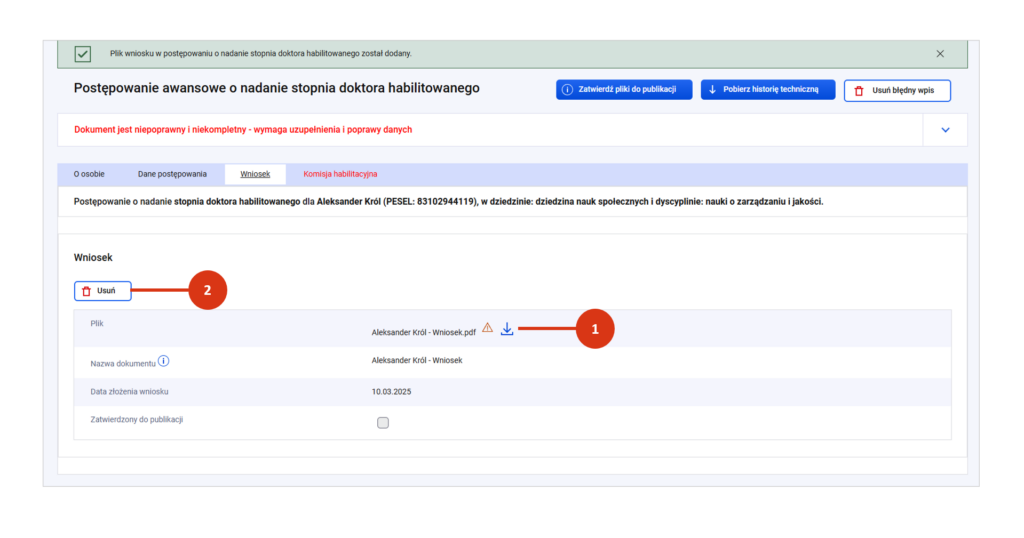This screenshot has width=1024, height=538.
Task: Go to the Komisja habilitacyjna tab
Action: click(340, 174)
